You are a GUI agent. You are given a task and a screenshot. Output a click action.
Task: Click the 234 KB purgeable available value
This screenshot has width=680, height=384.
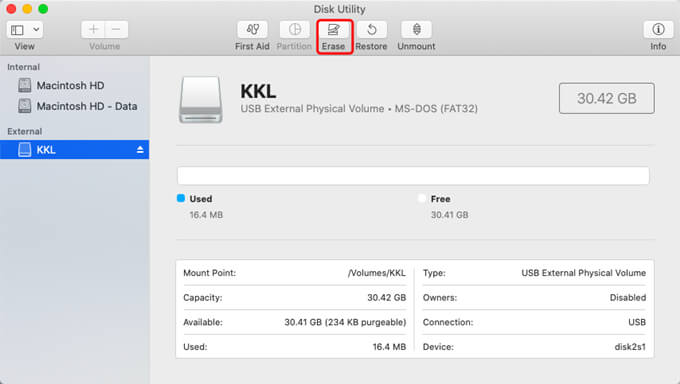point(345,322)
